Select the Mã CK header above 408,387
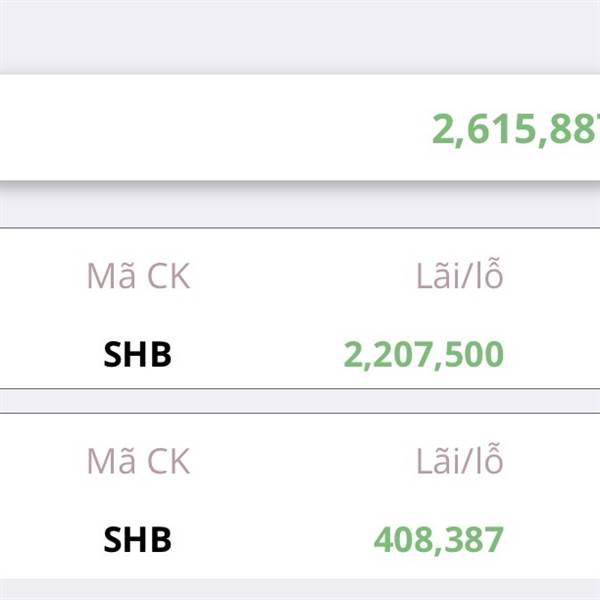The height and width of the screenshot is (600, 600). coord(138,461)
